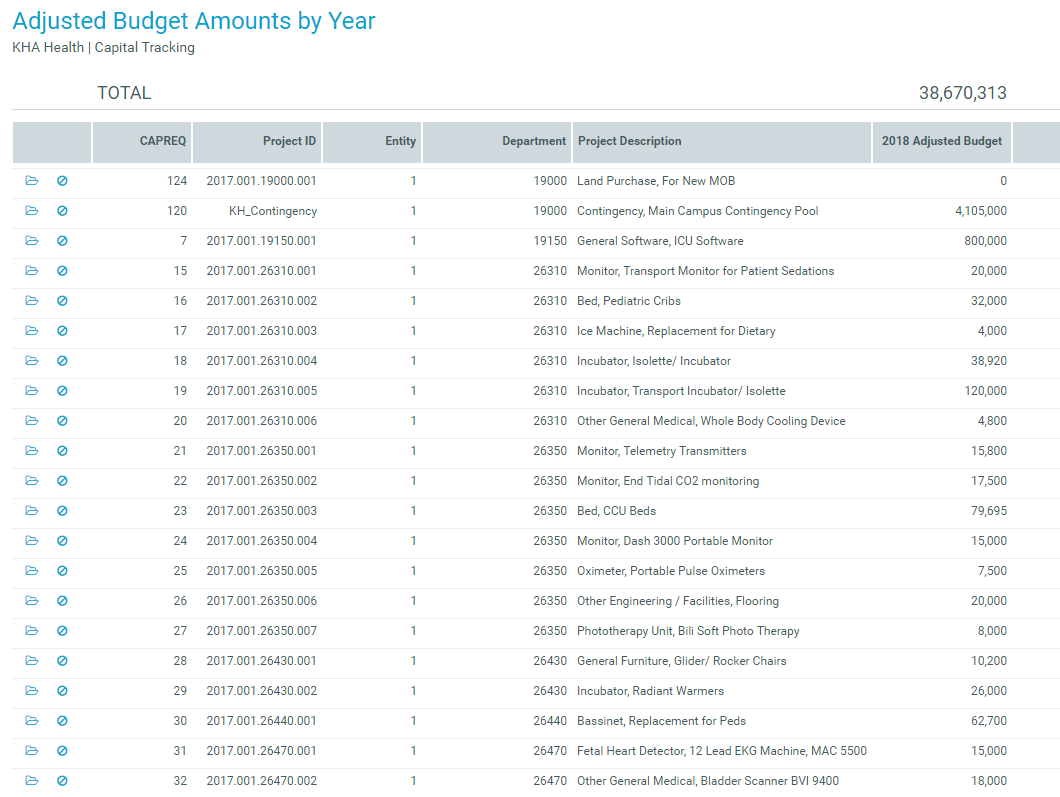Select Fetal Heart Detector description cell
Image resolution: width=1060 pixels, height=797 pixels.
point(721,750)
